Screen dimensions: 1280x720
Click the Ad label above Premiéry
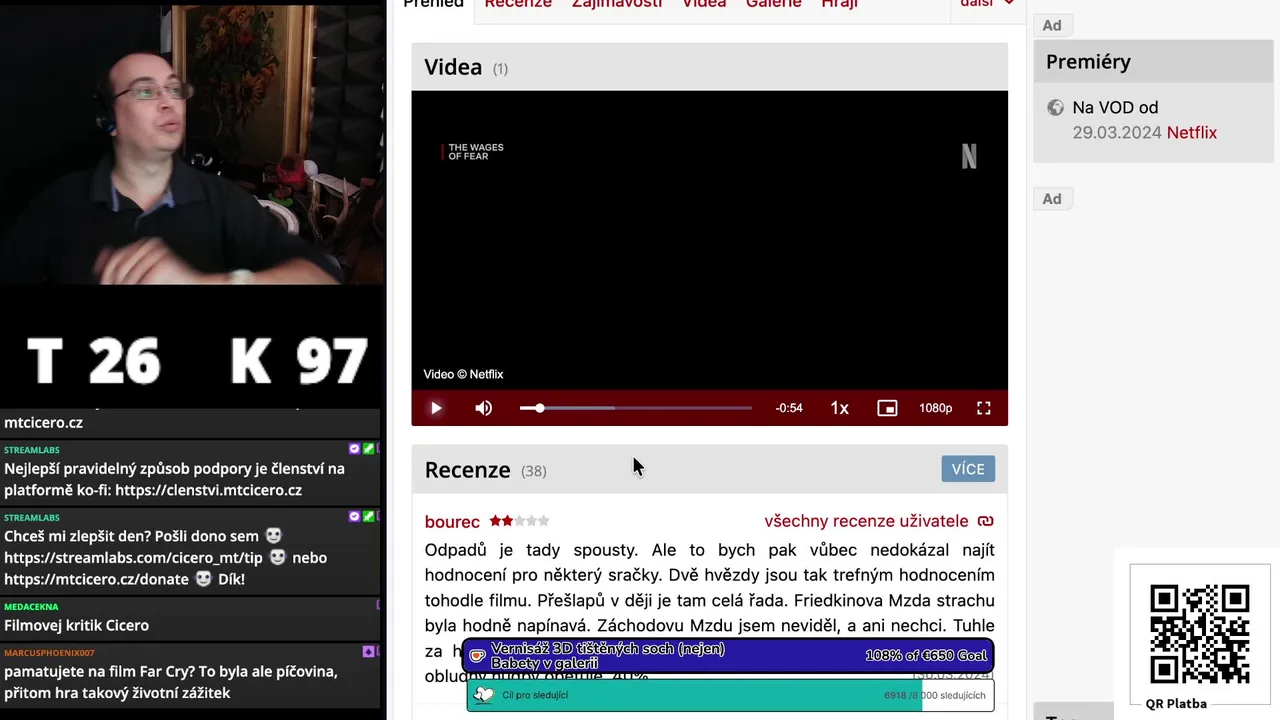[1052, 25]
